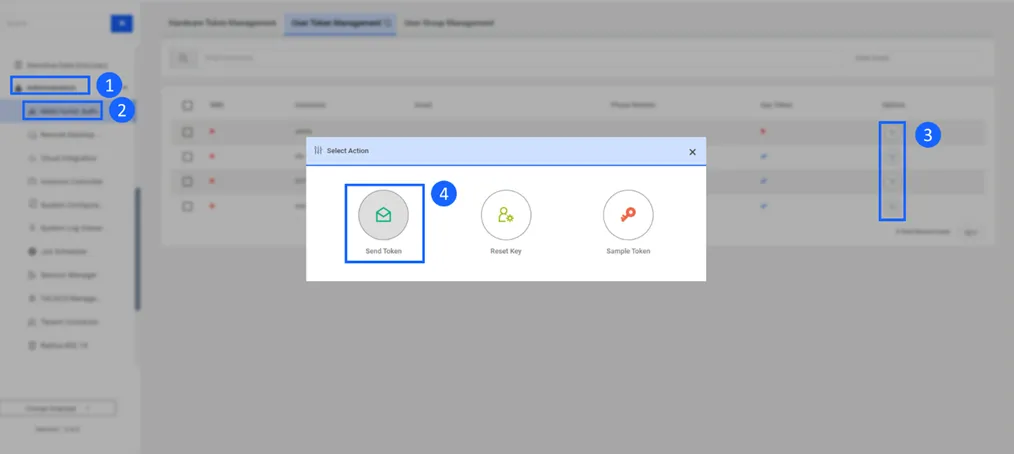Switch to User Token Management tab

341,23
